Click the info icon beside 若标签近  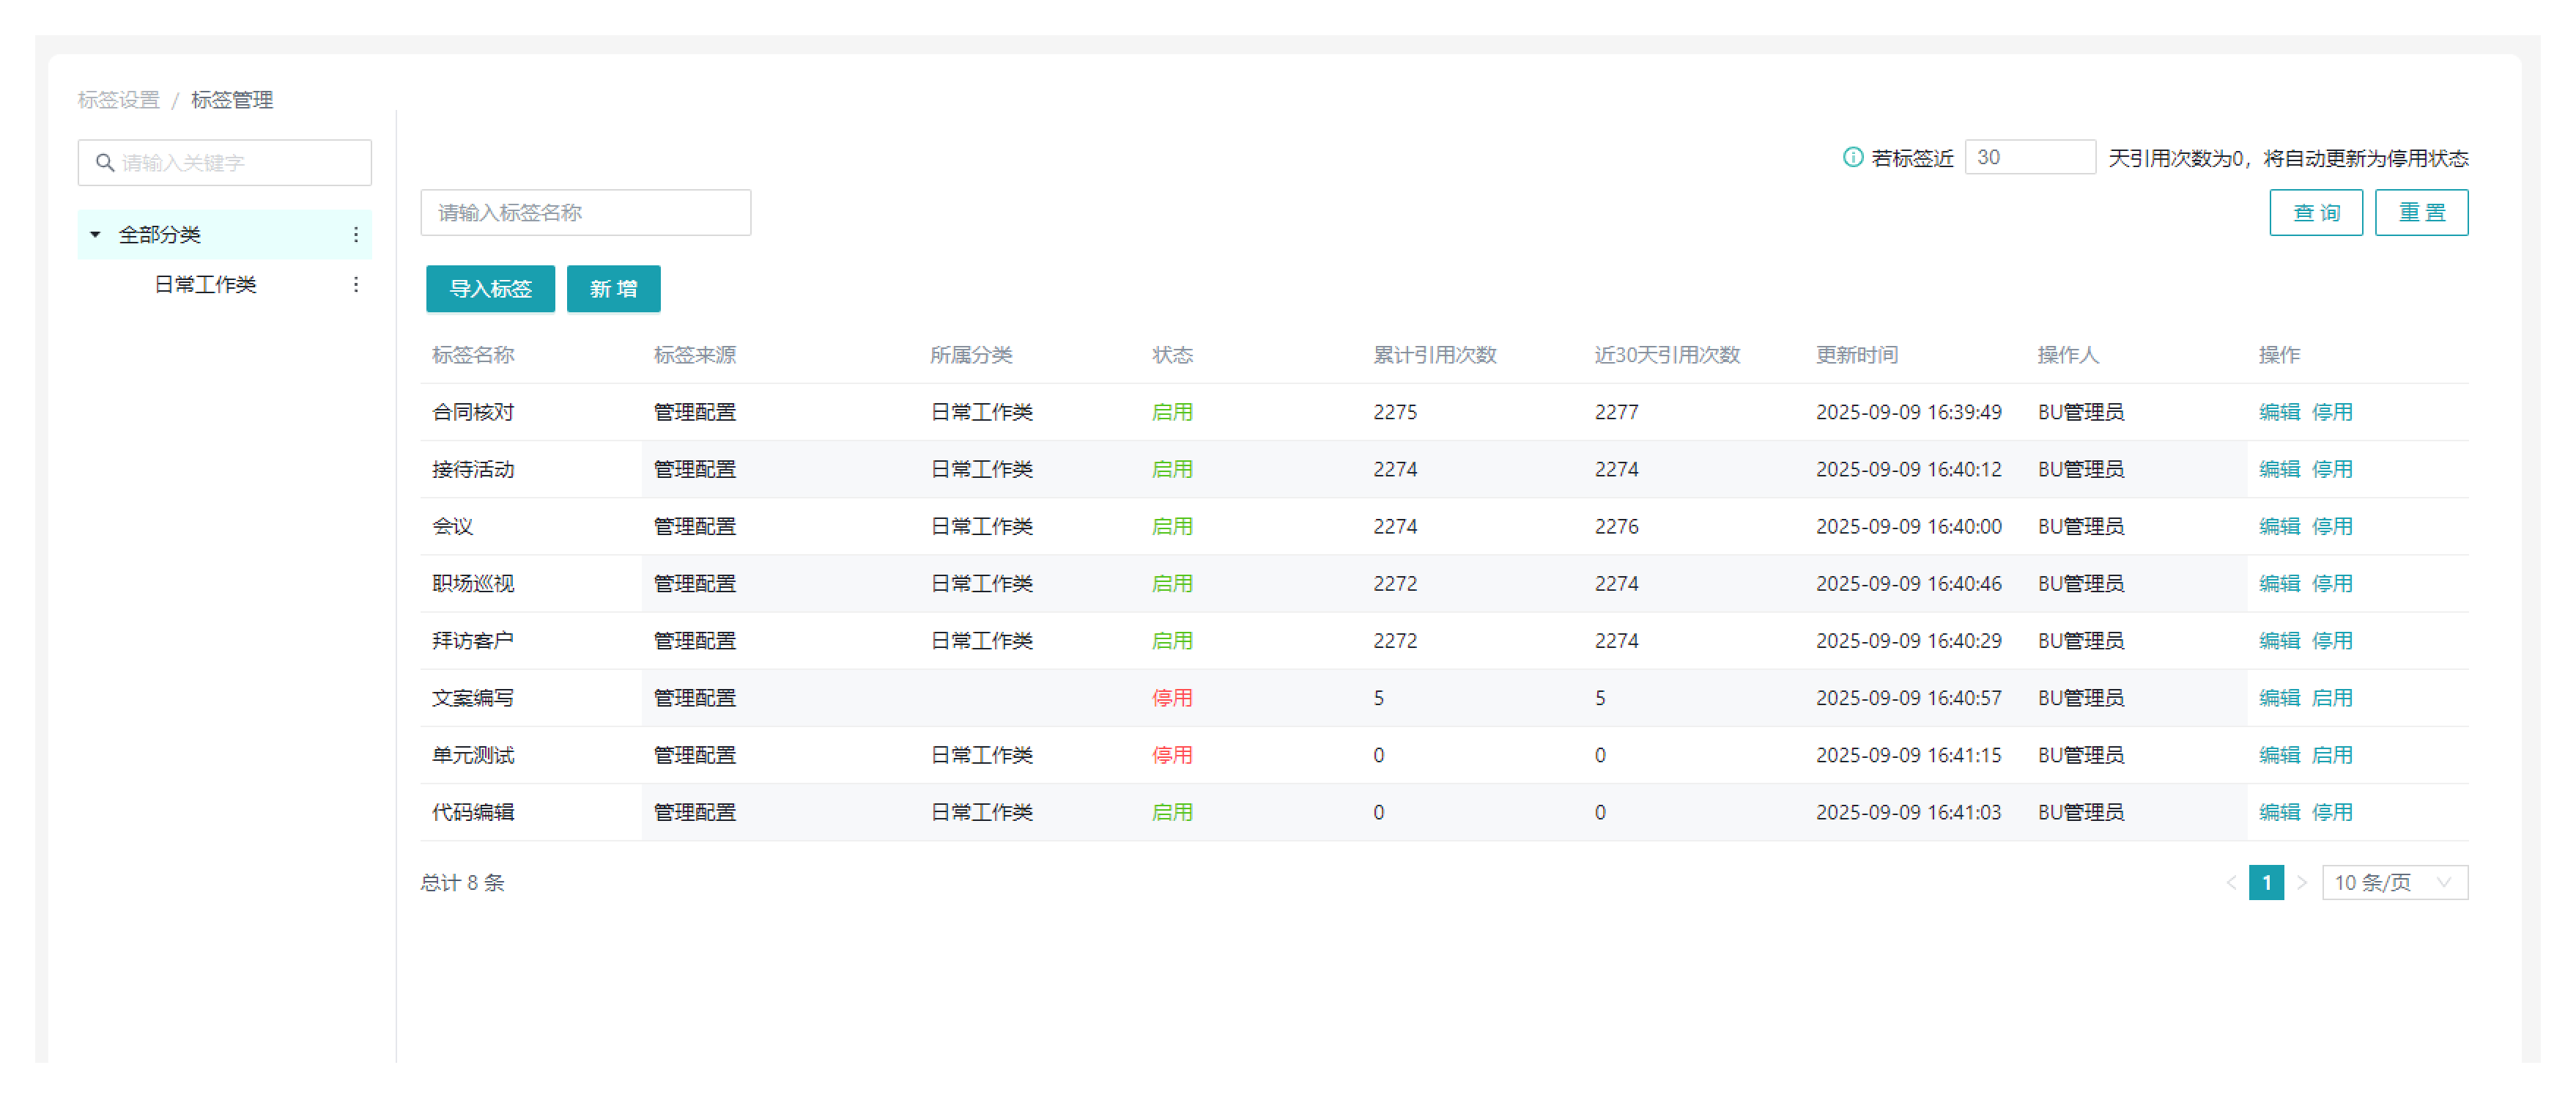tap(1852, 157)
